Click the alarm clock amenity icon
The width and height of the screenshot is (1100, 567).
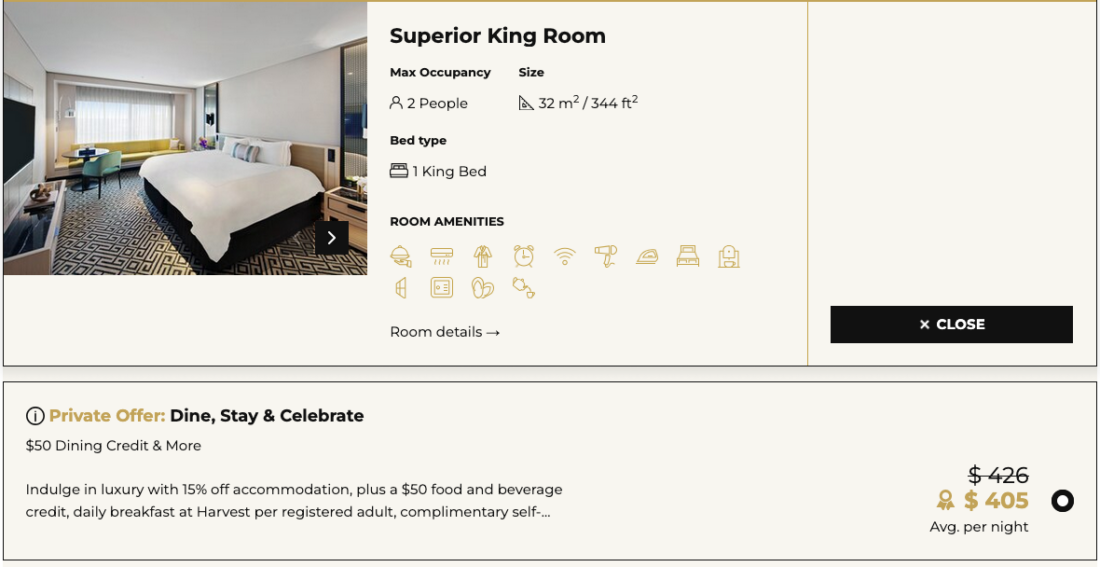pos(524,257)
